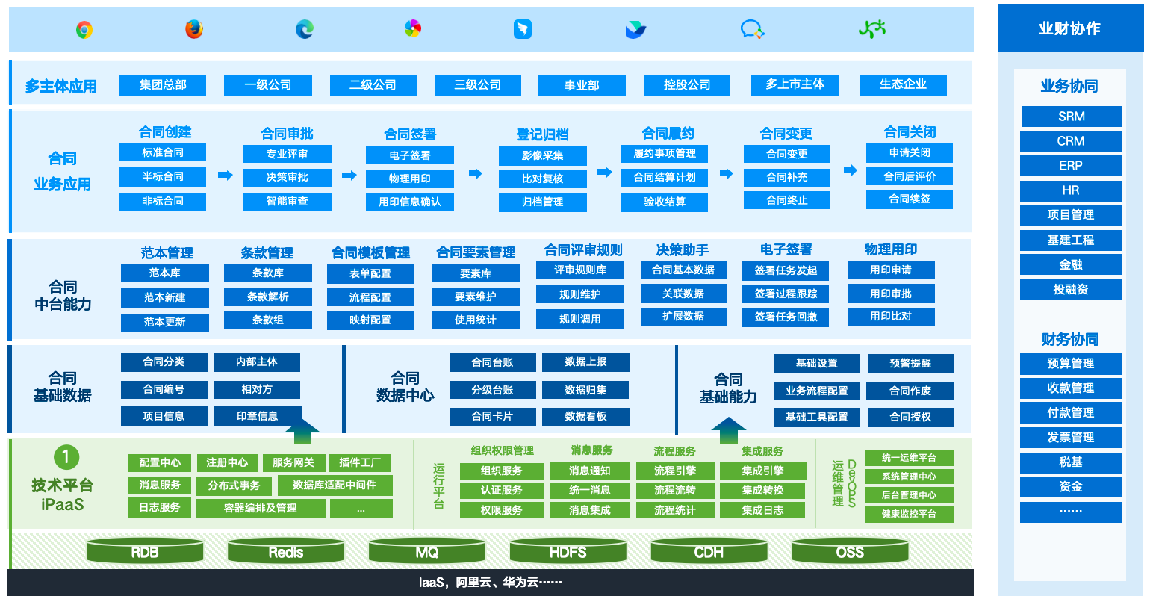Click the 决策审批 box
The height and width of the screenshot is (605, 1153).
(288, 178)
